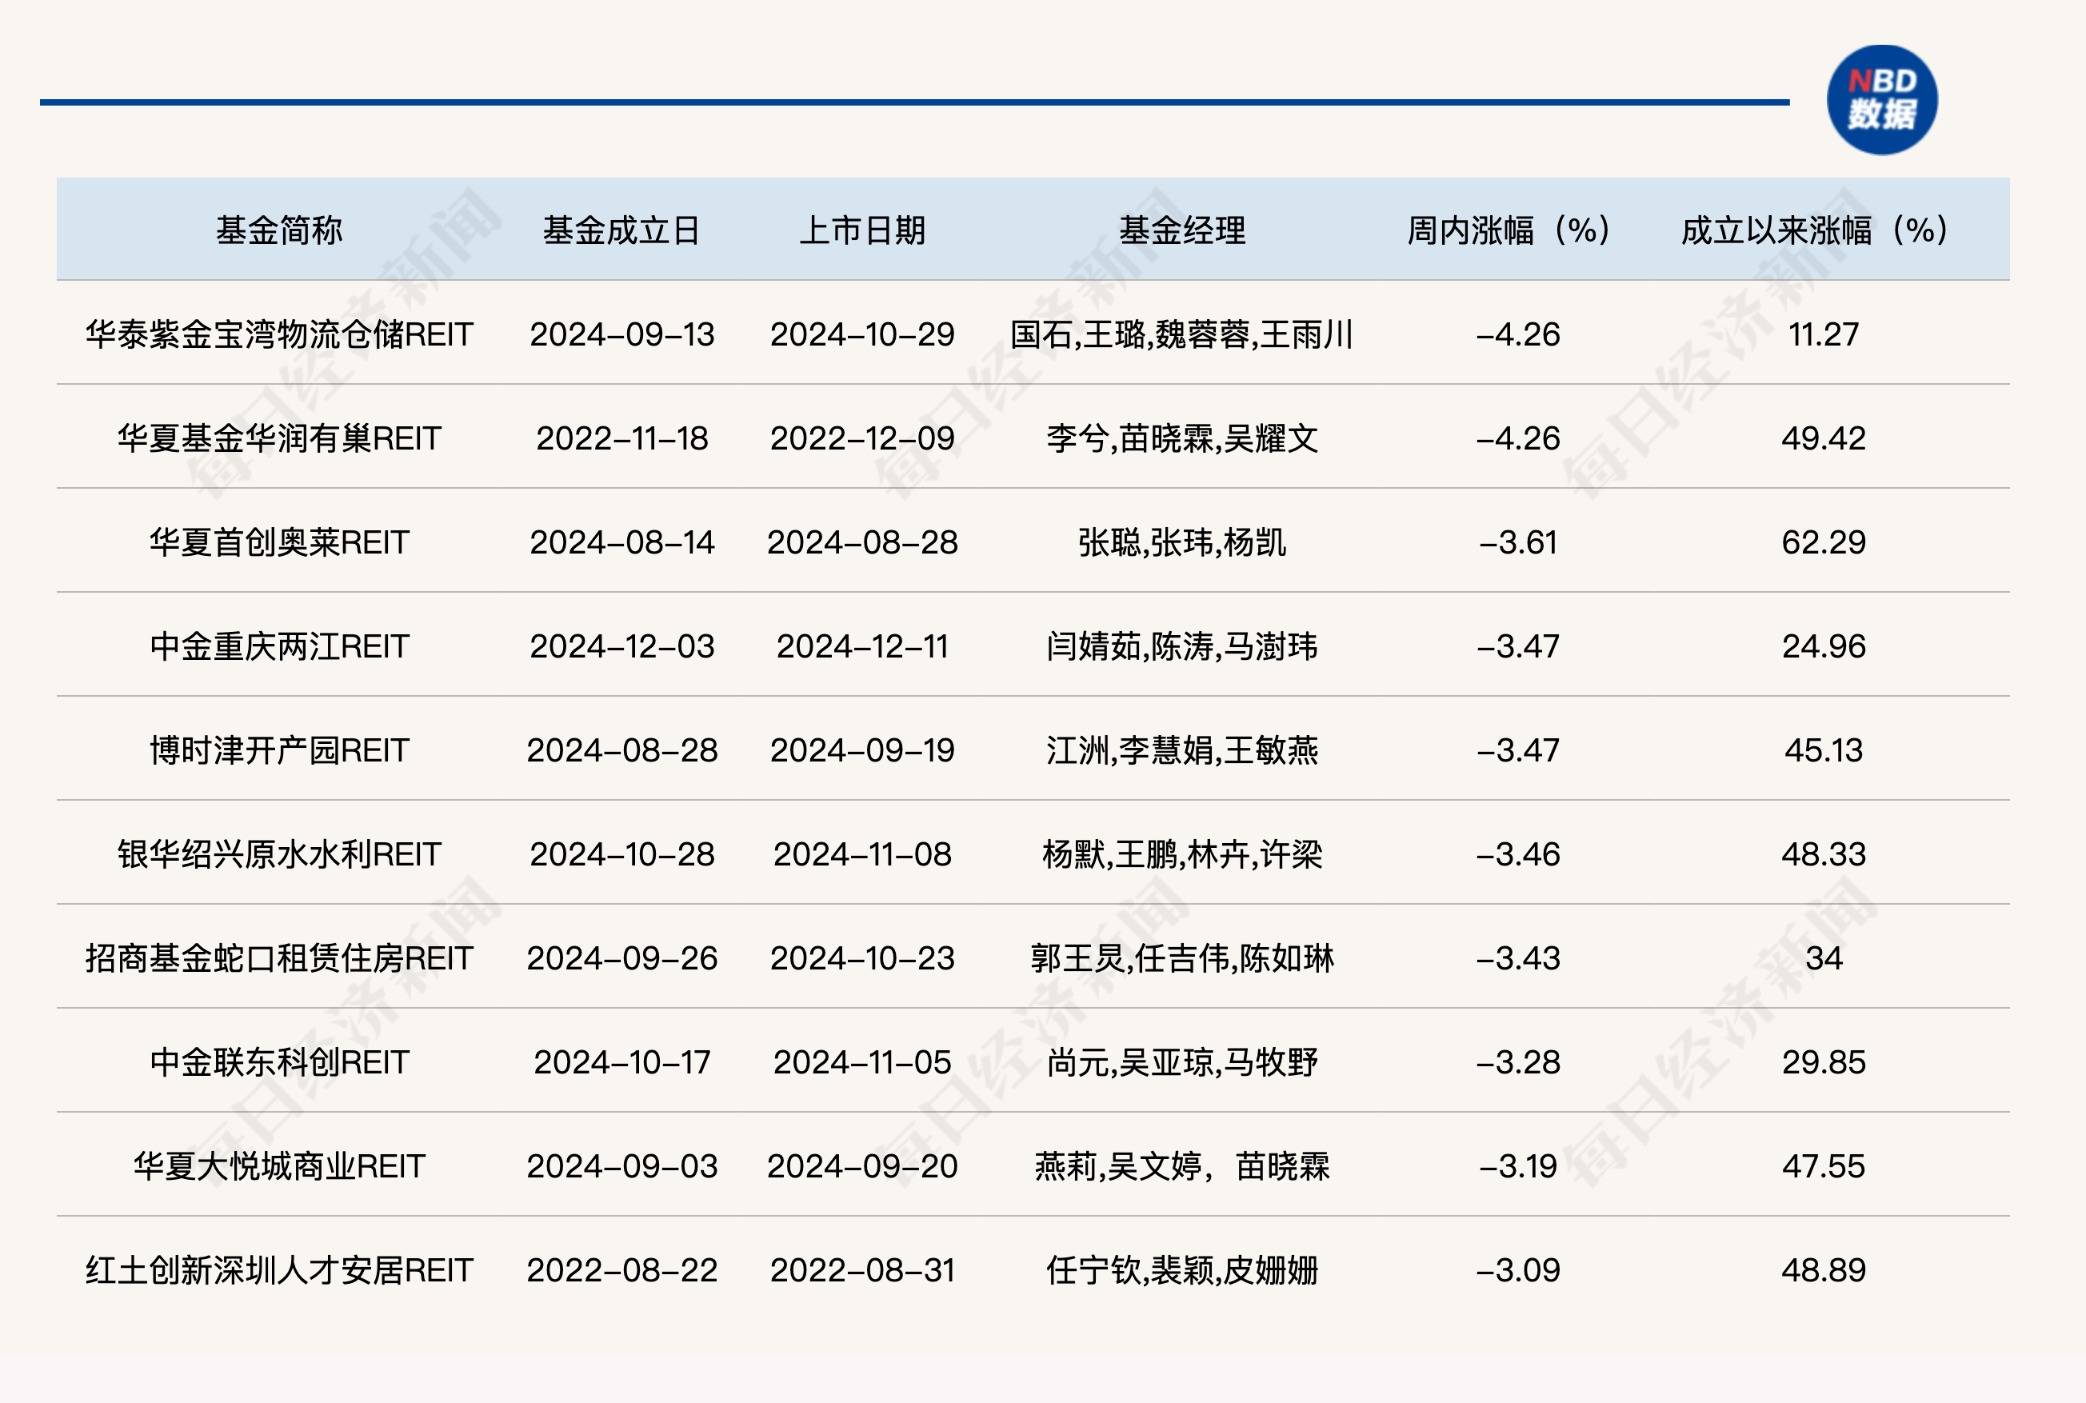The width and height of the screenshot is (2086, 1403).
Task: Click the NBD数据 logo icon
Action: click(x=1881, y=100)
